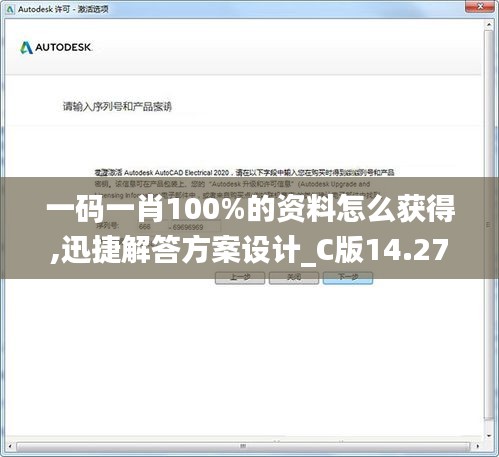The image size is (499, 457).
Task: Go back with the 上一步 button
Action: (x=240, y=278)
